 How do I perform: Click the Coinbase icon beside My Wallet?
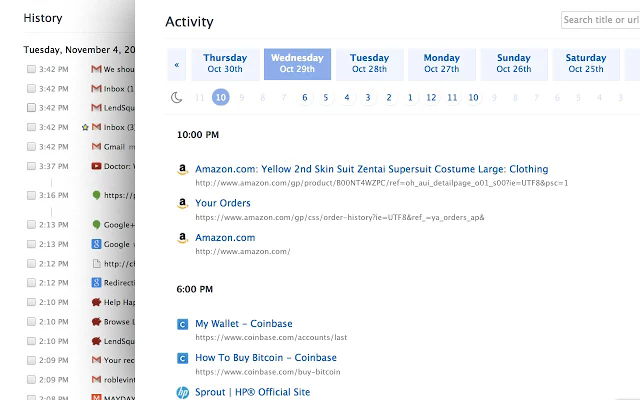182,324
